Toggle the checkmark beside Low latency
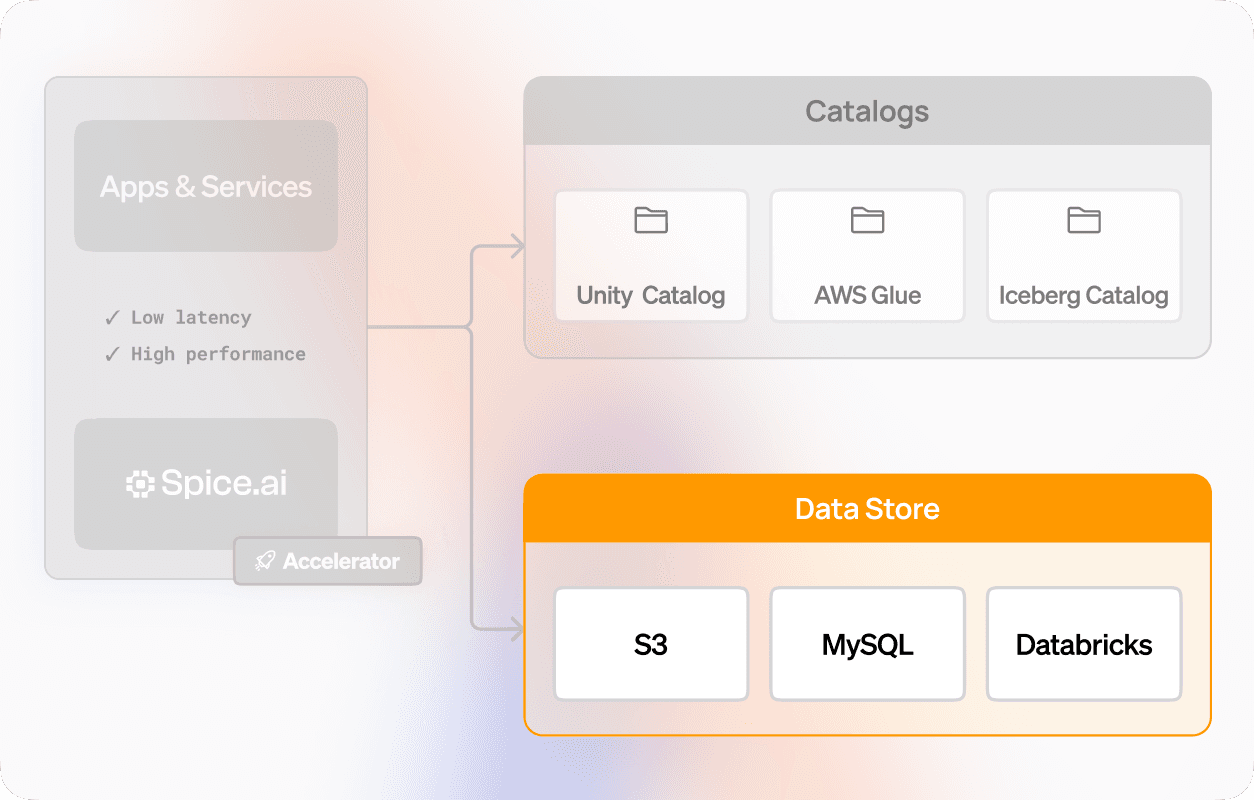 point(112,318)
